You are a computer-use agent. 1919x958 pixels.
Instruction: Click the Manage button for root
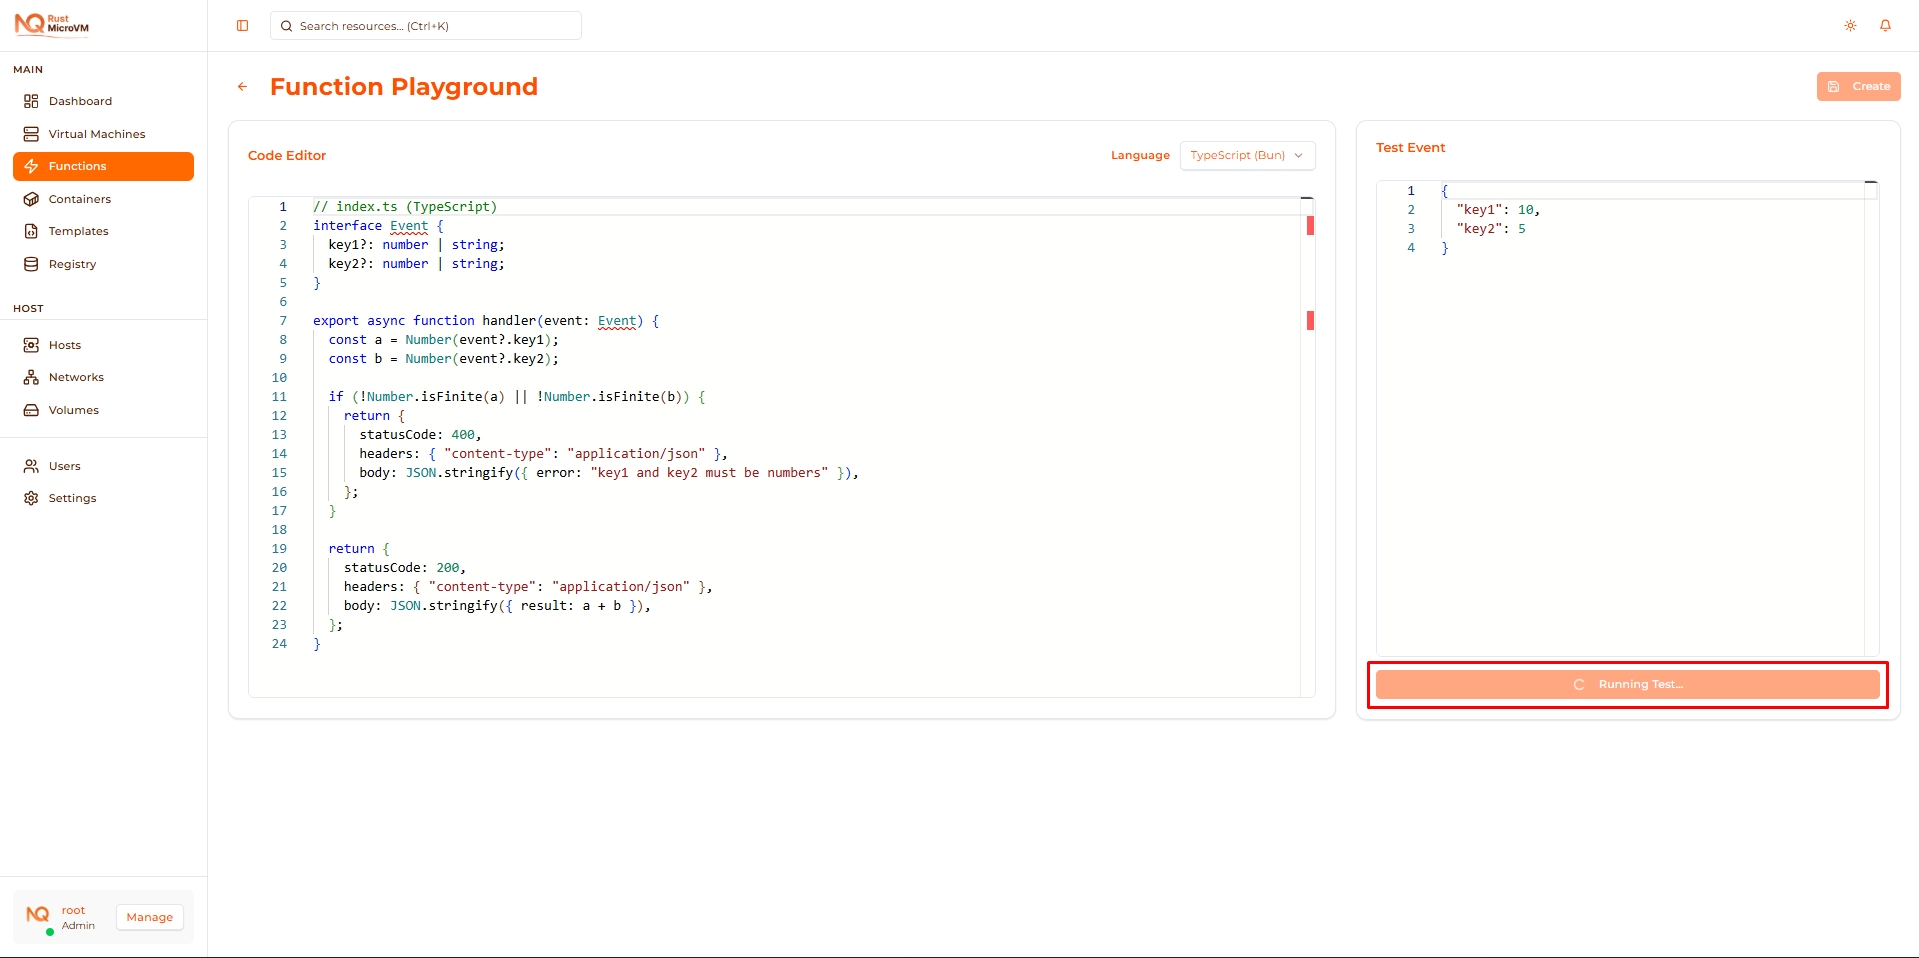149,917
